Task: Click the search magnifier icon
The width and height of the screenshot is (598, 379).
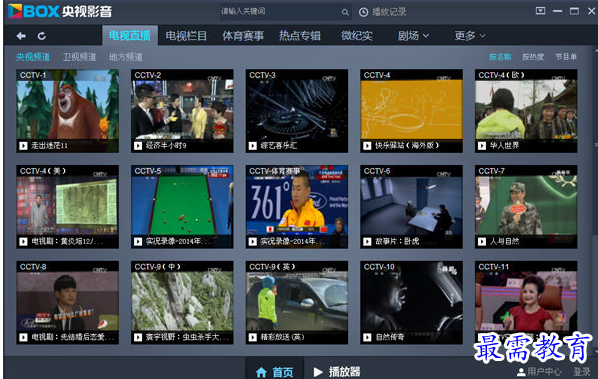Action: click(x=345, y=12)
